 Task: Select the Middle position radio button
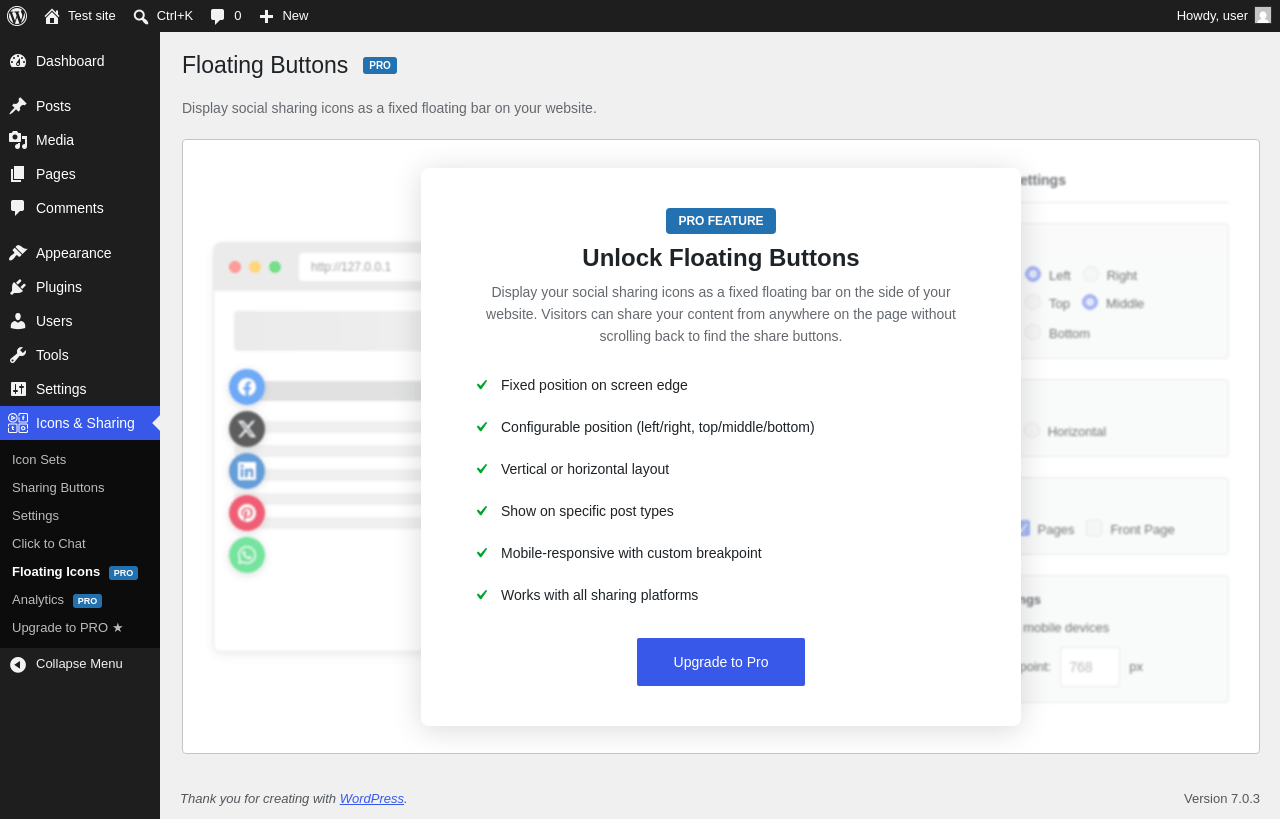coord(1090,302)
